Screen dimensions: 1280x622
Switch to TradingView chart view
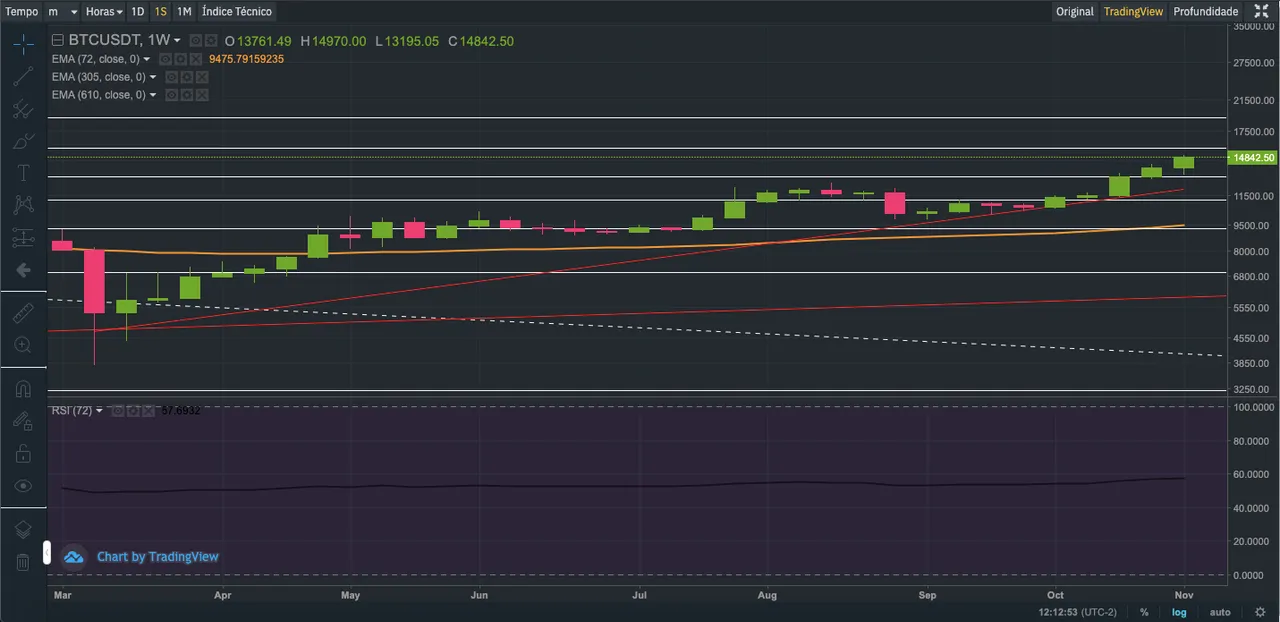[x=1133, y=11]
